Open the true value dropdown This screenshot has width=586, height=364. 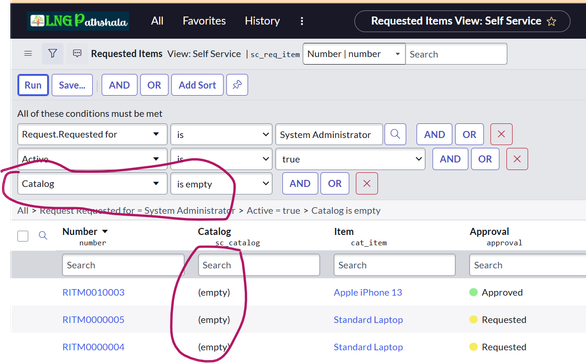350,159
